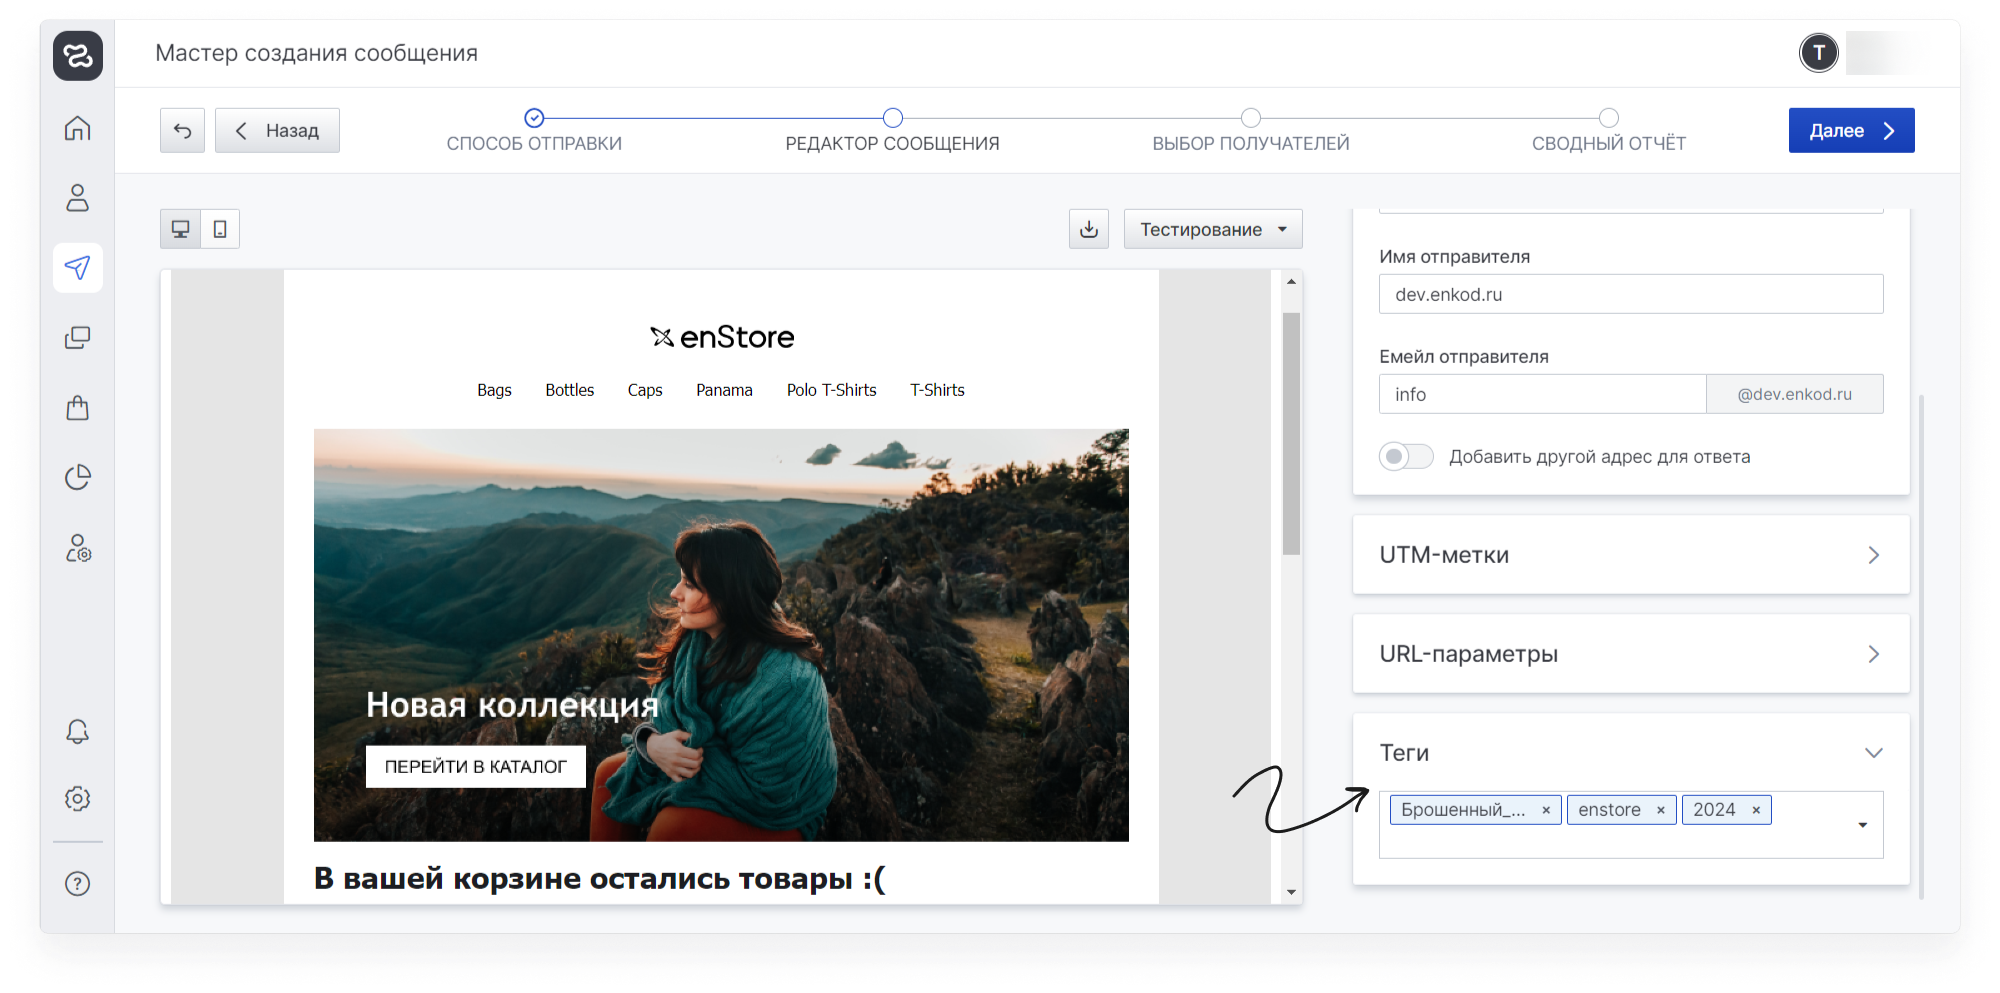Expand the URL-параметры section
The height and width of the screenshot is (993, 2000).
1631,654
